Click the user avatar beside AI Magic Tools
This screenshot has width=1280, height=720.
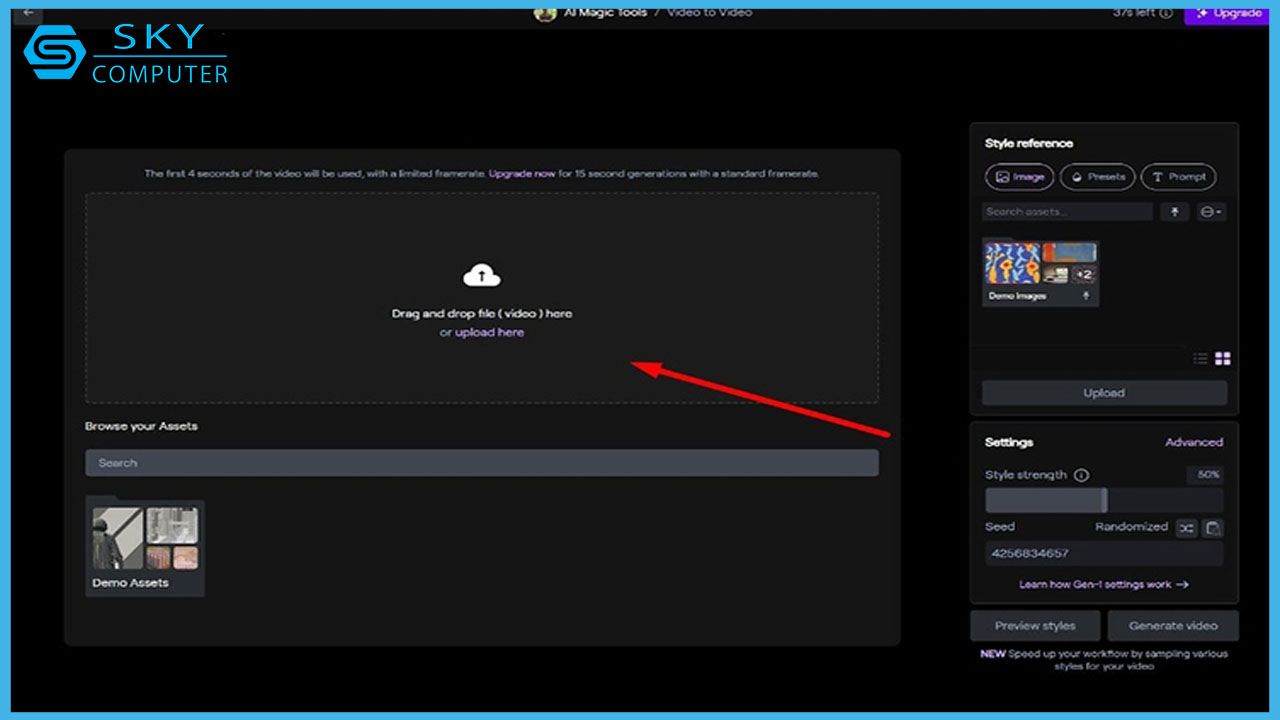pos(544,13)
